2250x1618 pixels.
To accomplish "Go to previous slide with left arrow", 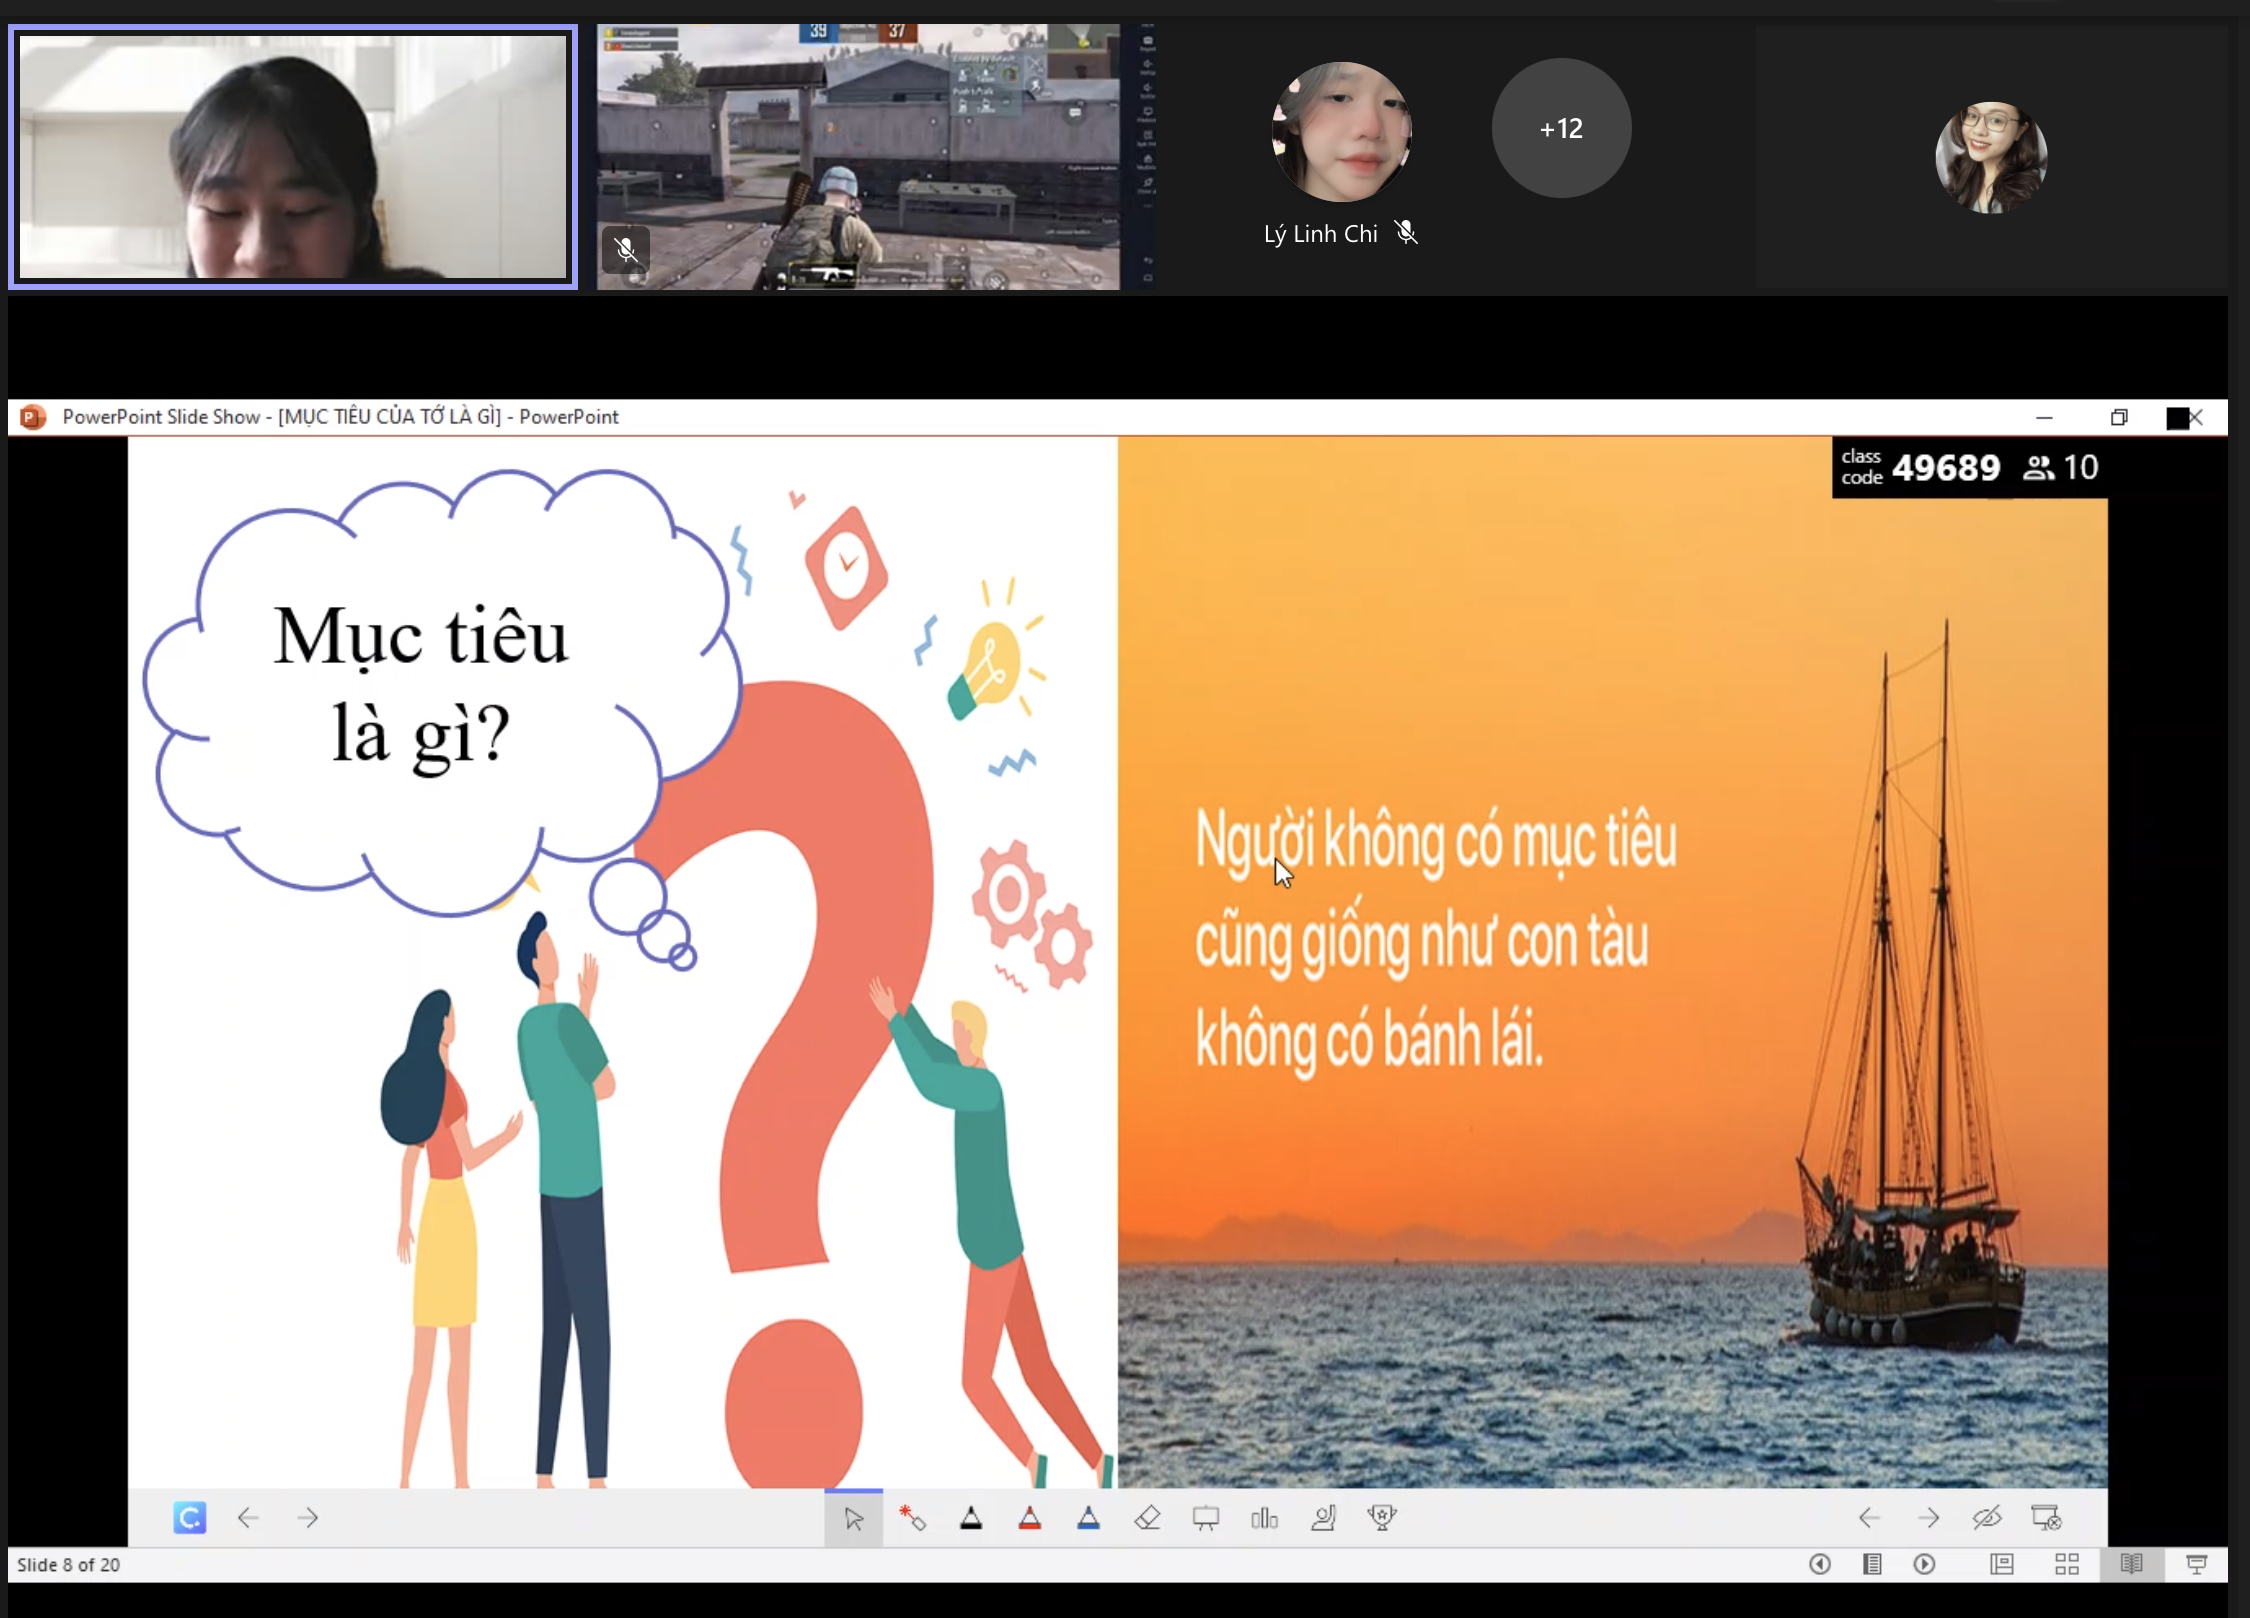I will 248,1518.
